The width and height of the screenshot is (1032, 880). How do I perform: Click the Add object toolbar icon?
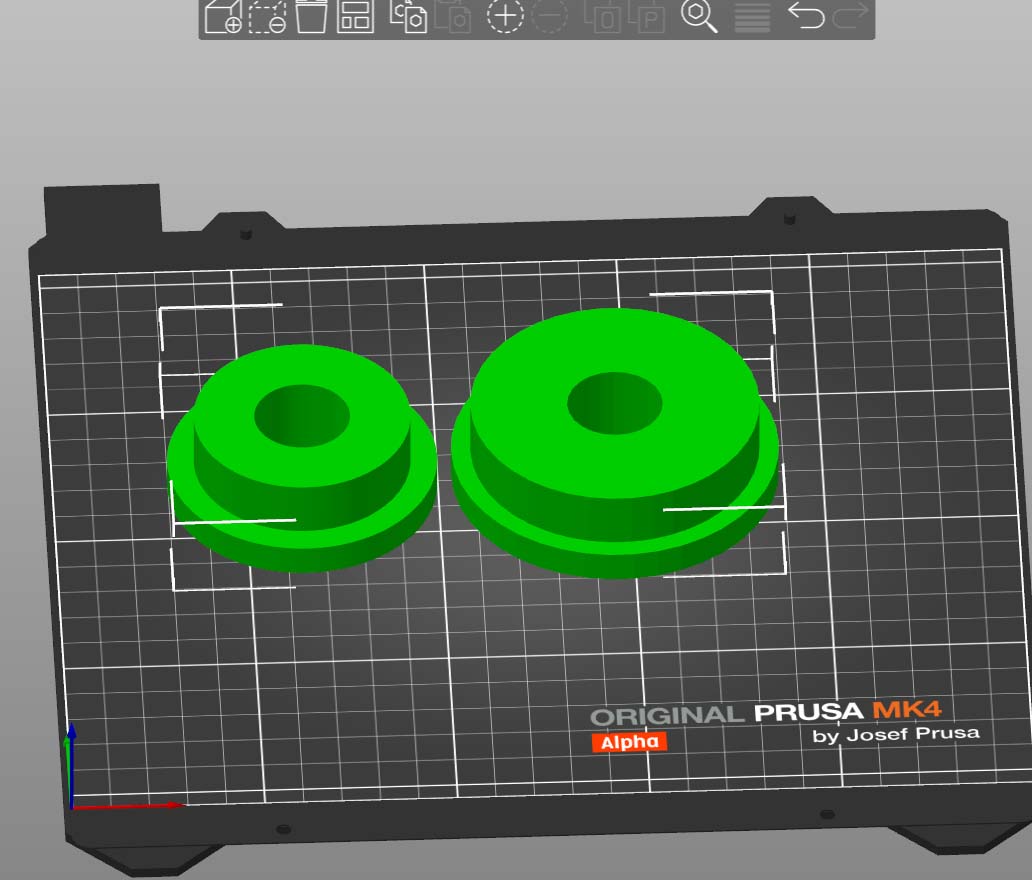click(x=223, y=16)
